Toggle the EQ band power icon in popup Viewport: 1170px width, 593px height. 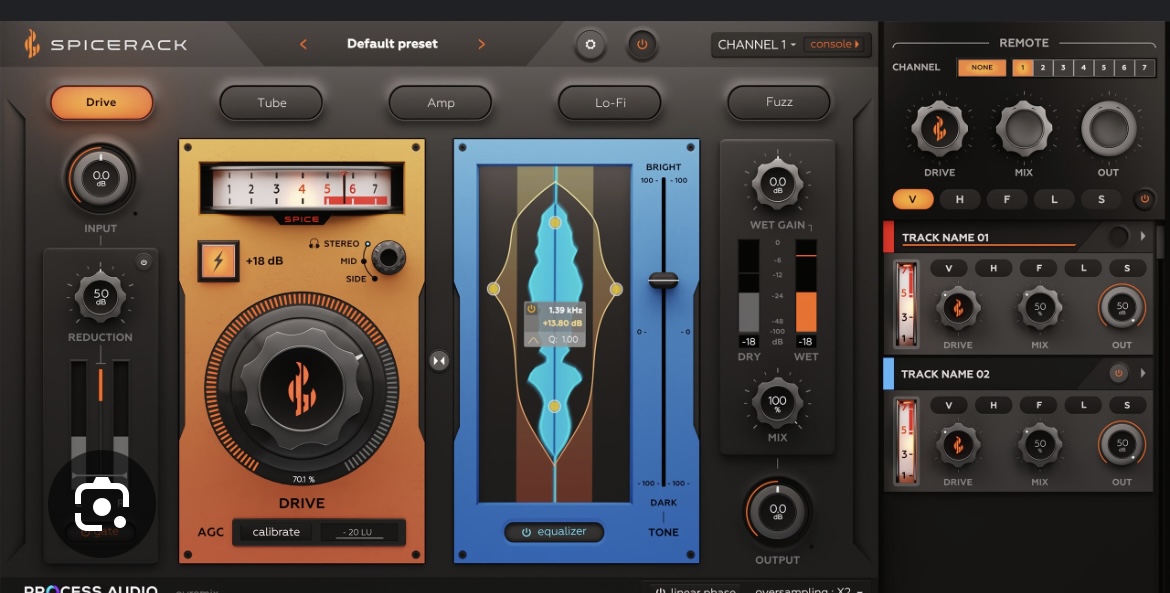click(x=531, y=309)
